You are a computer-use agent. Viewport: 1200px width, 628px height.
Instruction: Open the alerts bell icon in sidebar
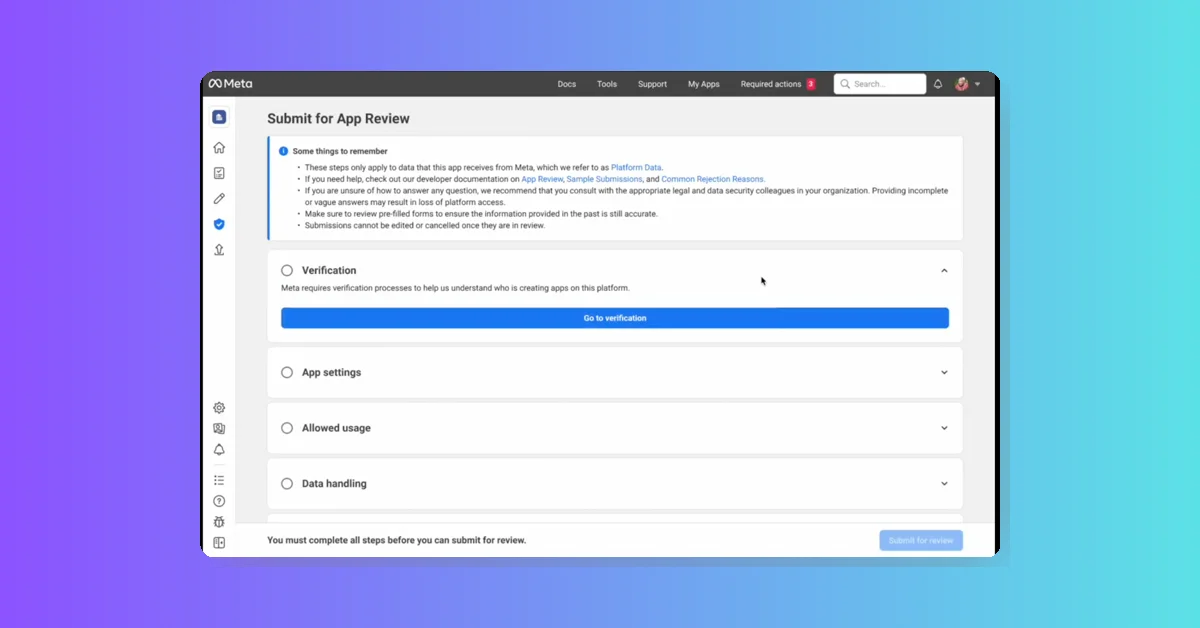coord(219,450)
